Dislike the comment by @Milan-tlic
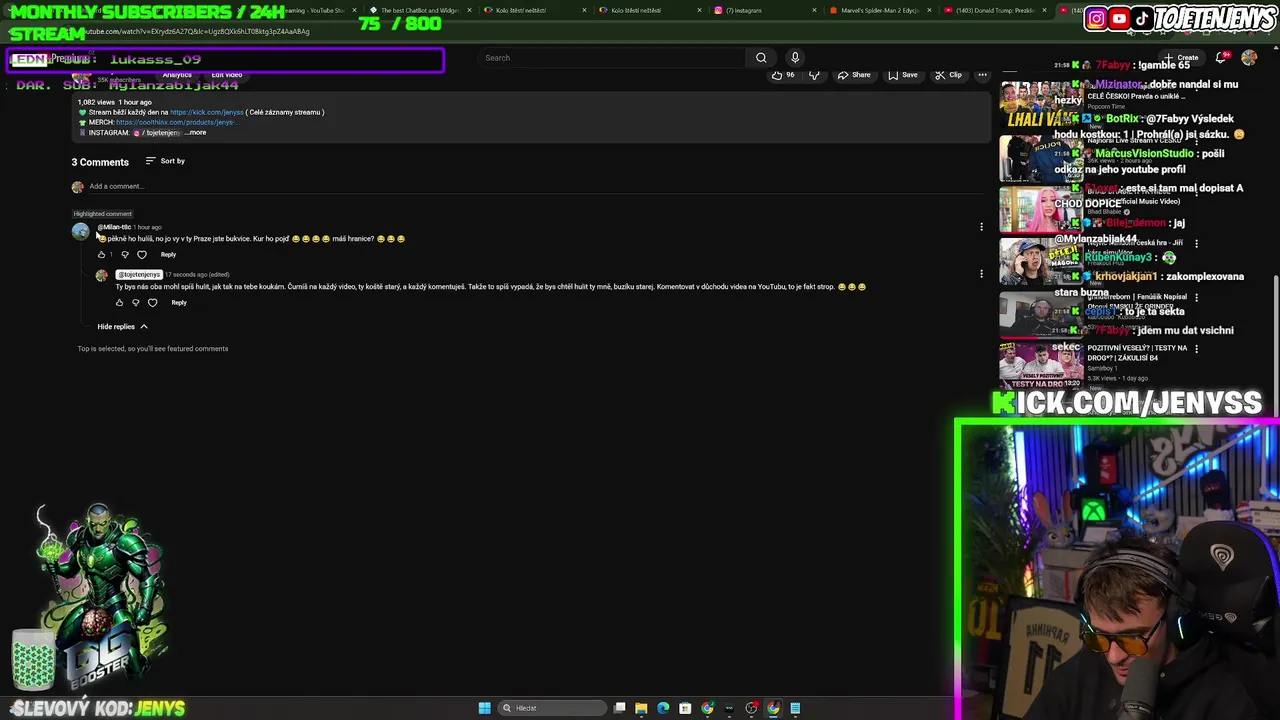Screen dimensions: 1280x720 (125, 255)
